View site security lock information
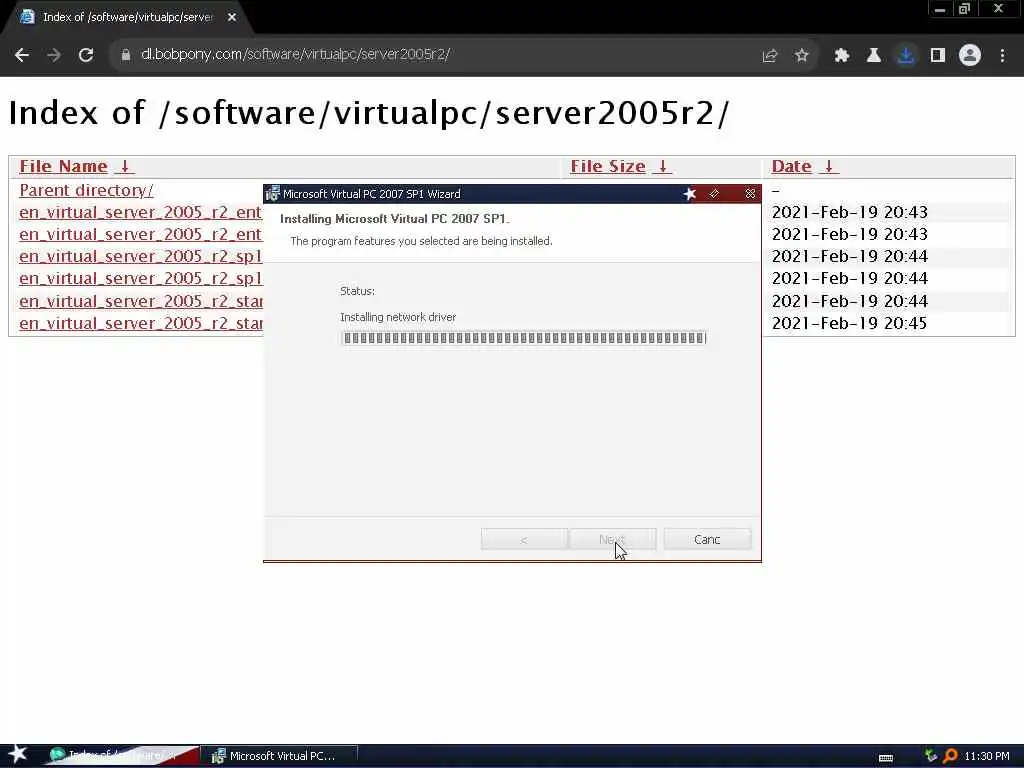The width and height of the screenshot is (1024, 768). pyautogui.click(x=125, y=55)
